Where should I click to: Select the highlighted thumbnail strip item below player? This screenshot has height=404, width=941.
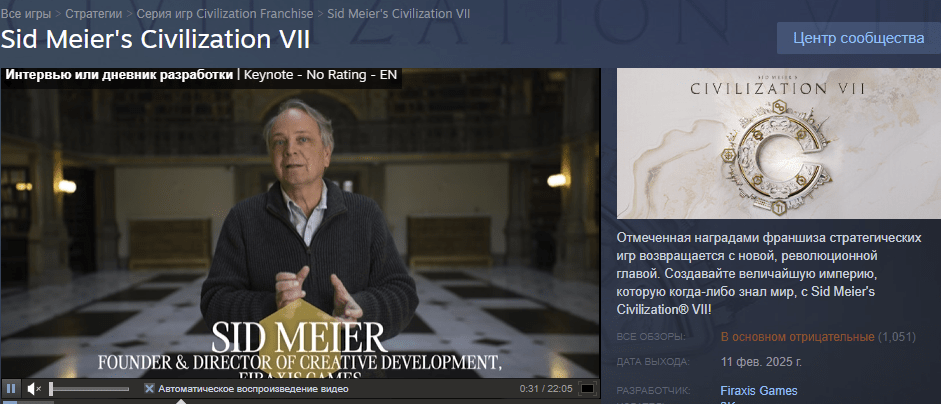click(x=10, y=402)
